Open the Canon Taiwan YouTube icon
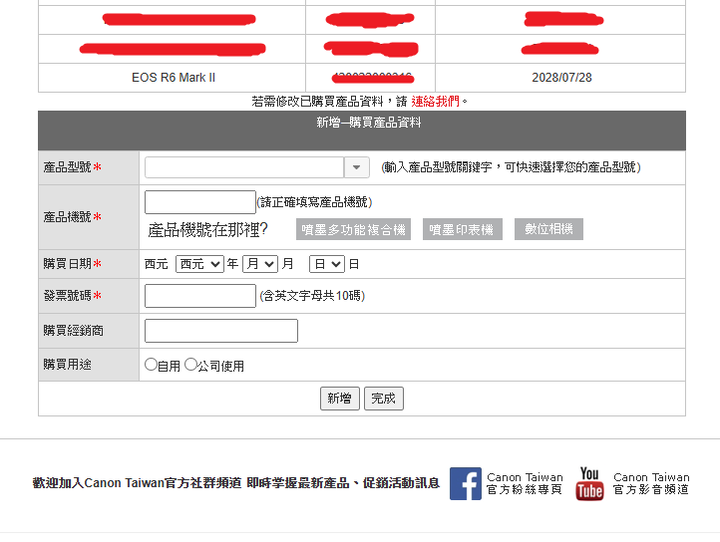720x542 pixels. click(x=590, y=484)
